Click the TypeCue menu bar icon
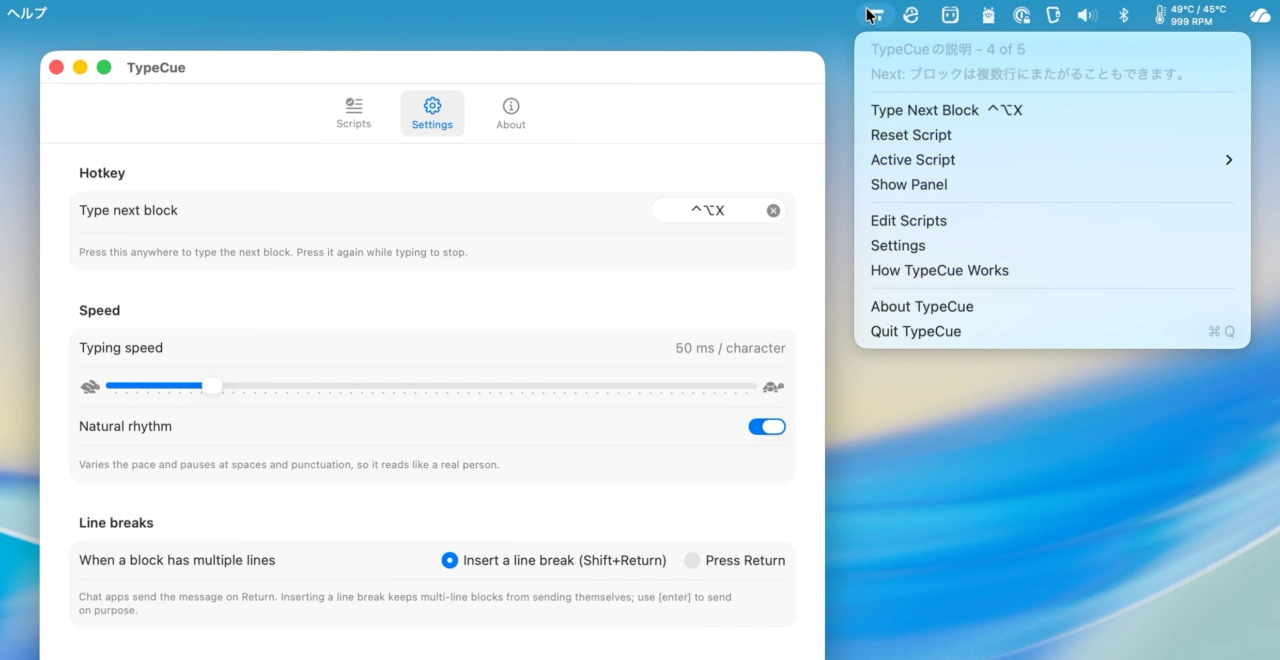 click(x=874, y=15)
